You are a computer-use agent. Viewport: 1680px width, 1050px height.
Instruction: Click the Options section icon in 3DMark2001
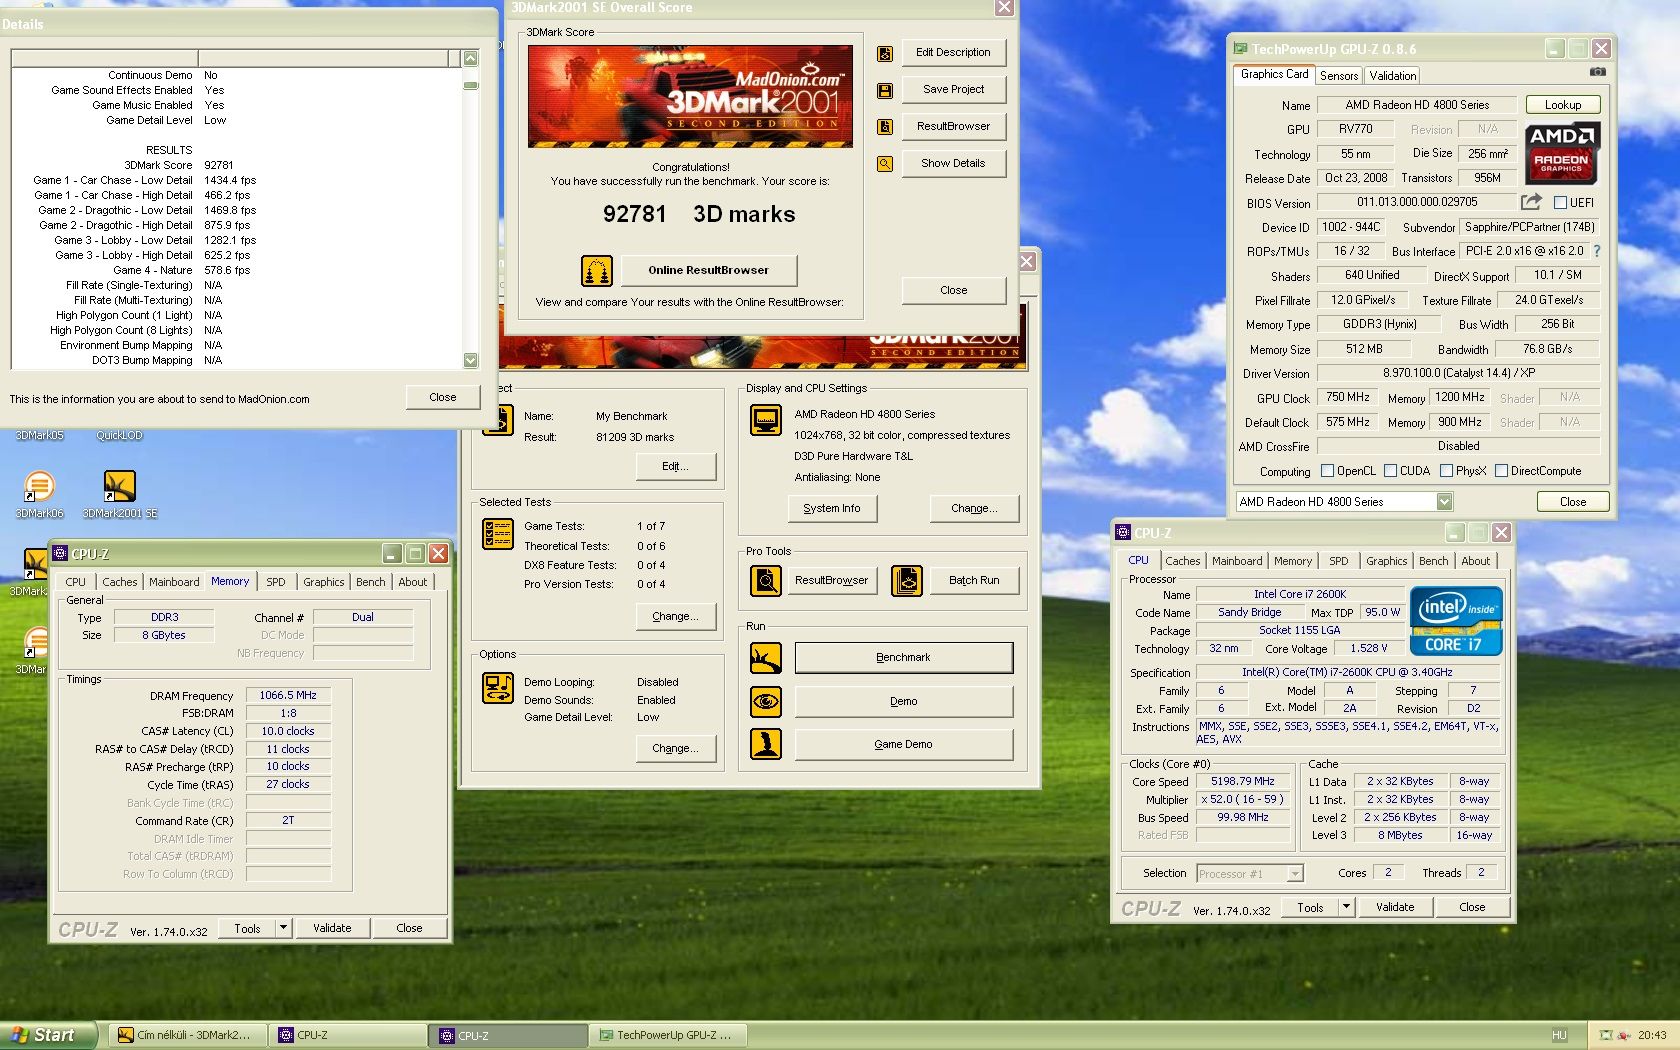coord(498,688)
